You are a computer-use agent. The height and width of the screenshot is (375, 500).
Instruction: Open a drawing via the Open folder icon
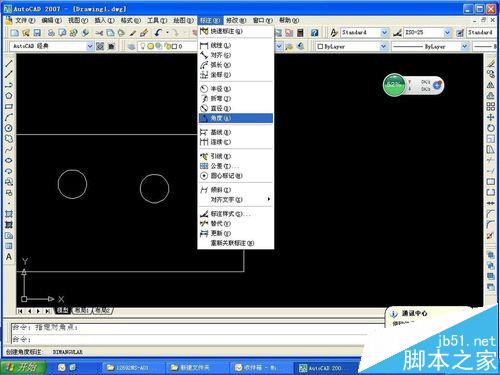26,32
